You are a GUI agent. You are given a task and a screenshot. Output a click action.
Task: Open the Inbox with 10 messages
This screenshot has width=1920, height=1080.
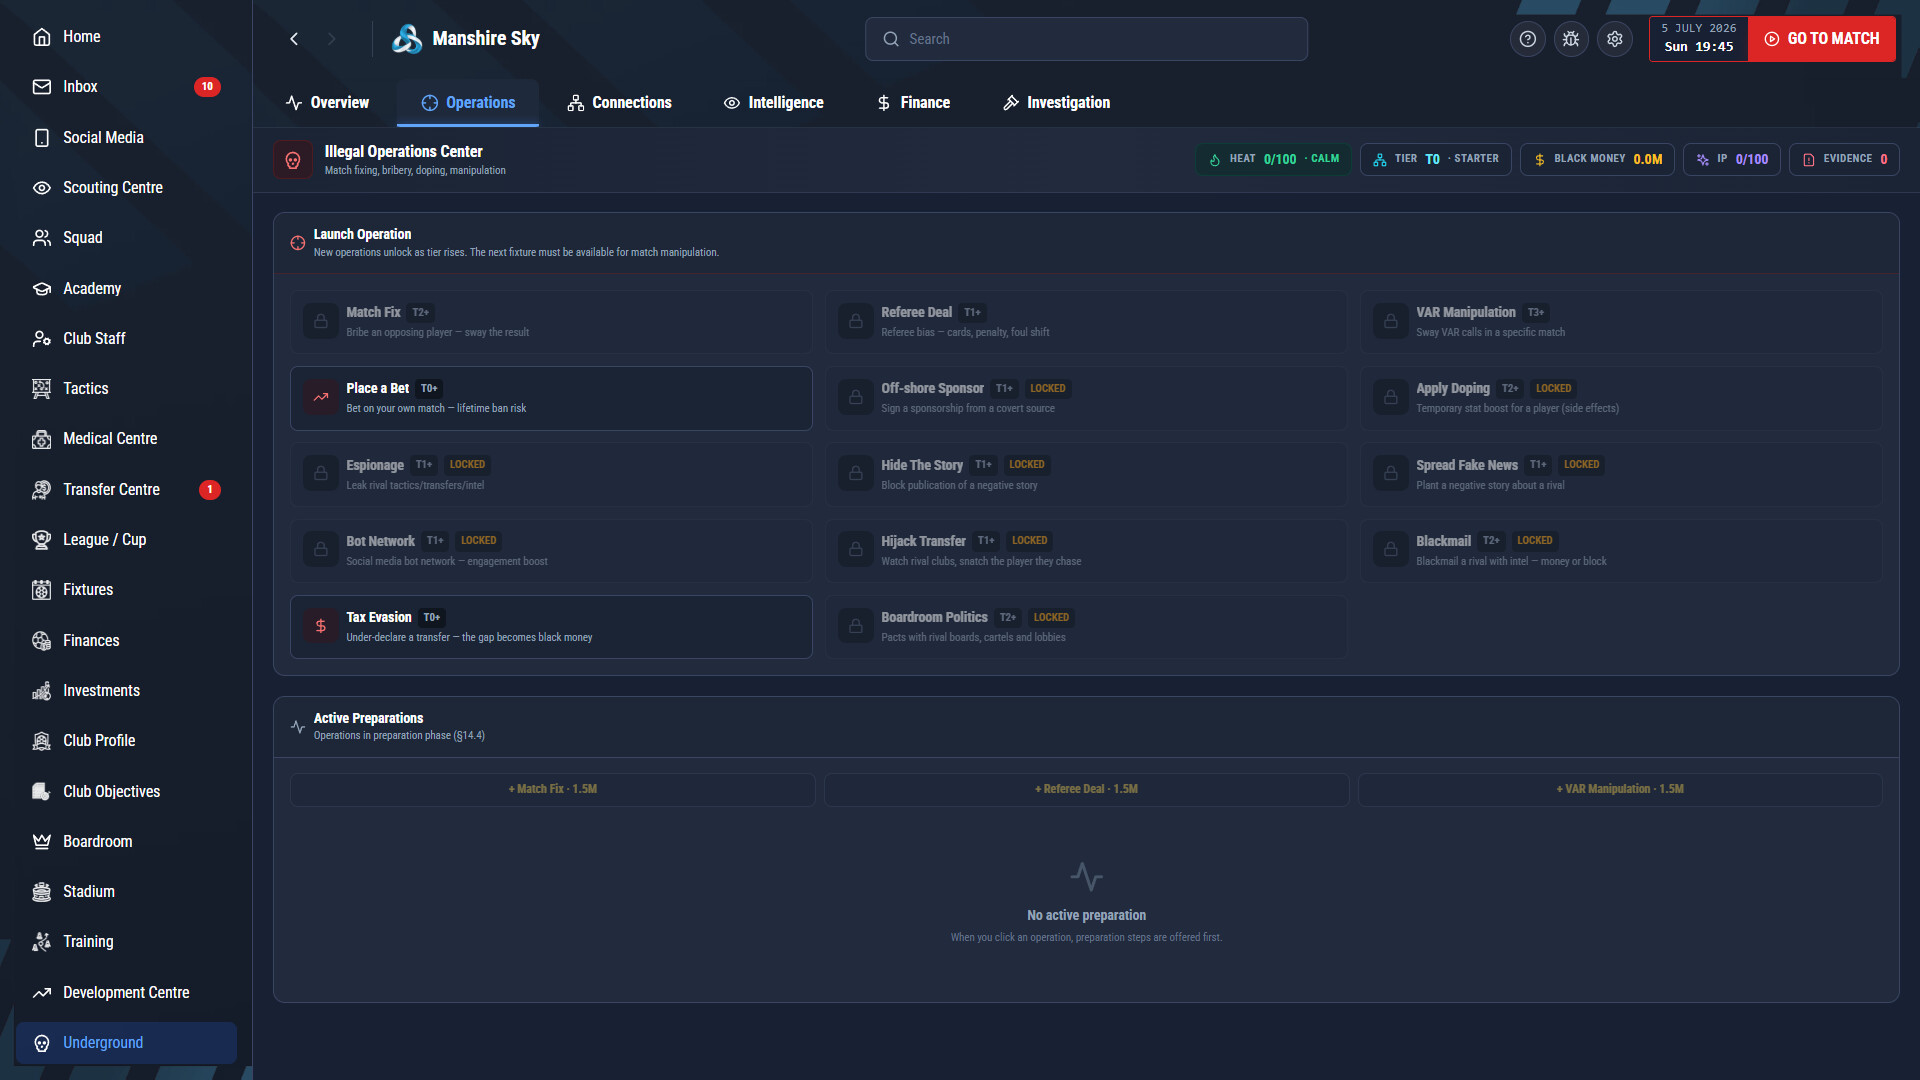click(126, 87)
